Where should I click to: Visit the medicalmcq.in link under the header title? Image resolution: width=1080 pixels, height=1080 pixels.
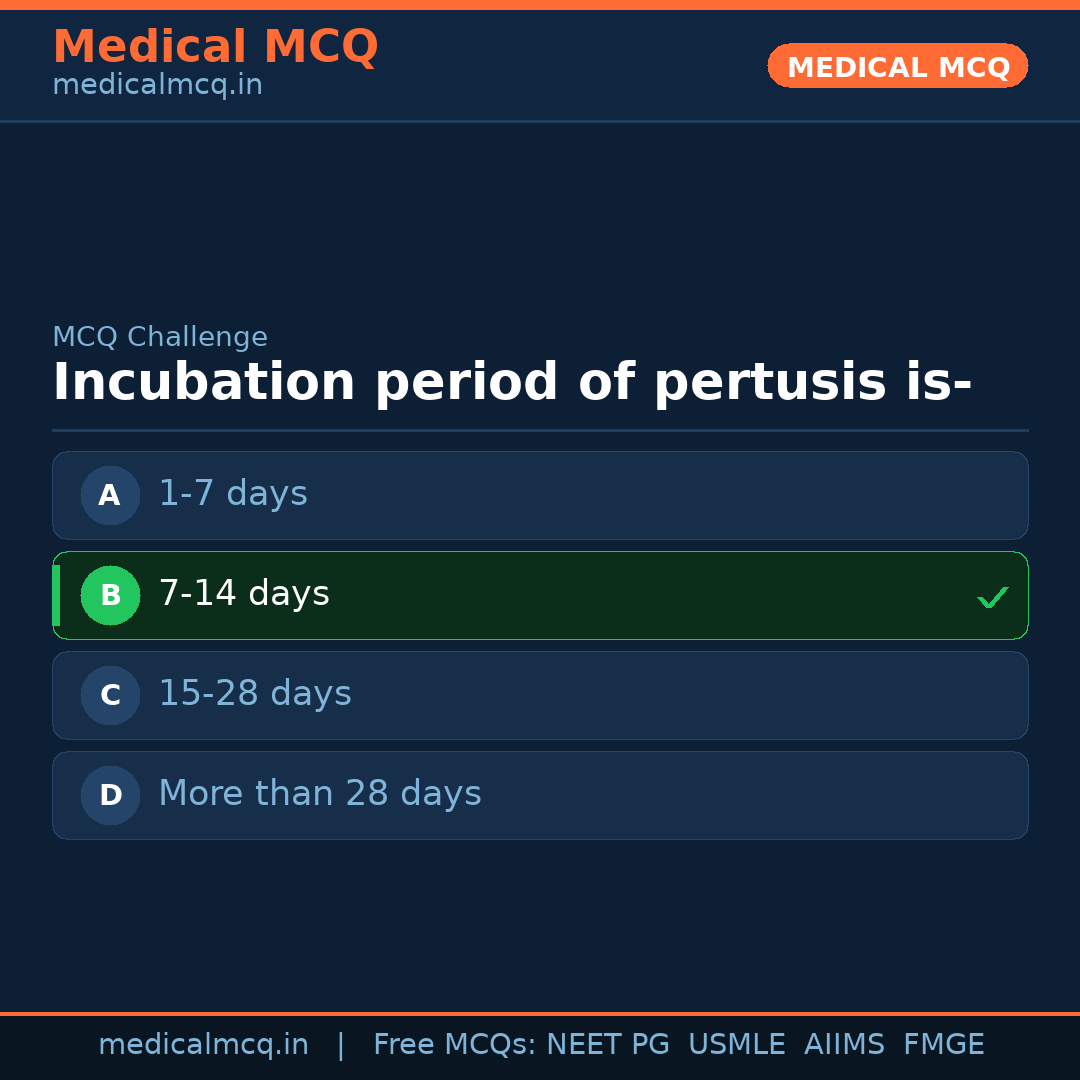[157, 86]
